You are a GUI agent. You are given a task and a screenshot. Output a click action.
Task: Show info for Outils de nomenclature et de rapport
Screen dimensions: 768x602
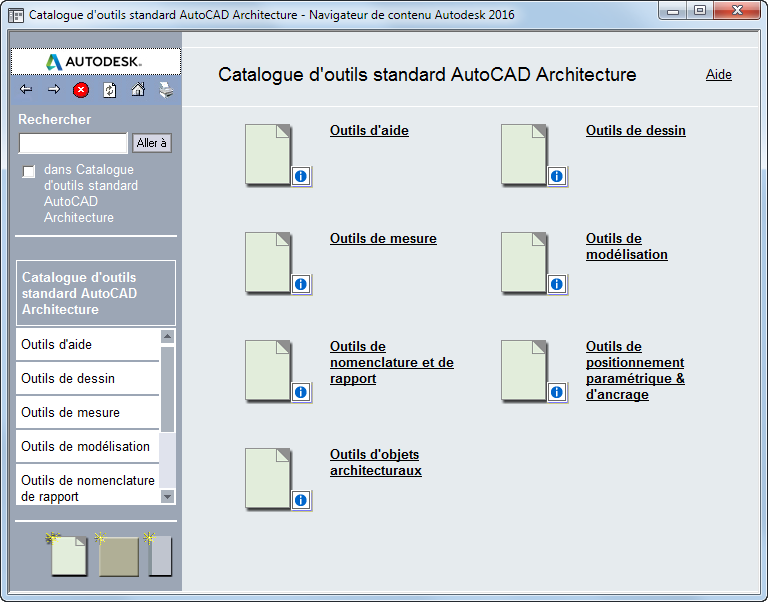[301, 392]
